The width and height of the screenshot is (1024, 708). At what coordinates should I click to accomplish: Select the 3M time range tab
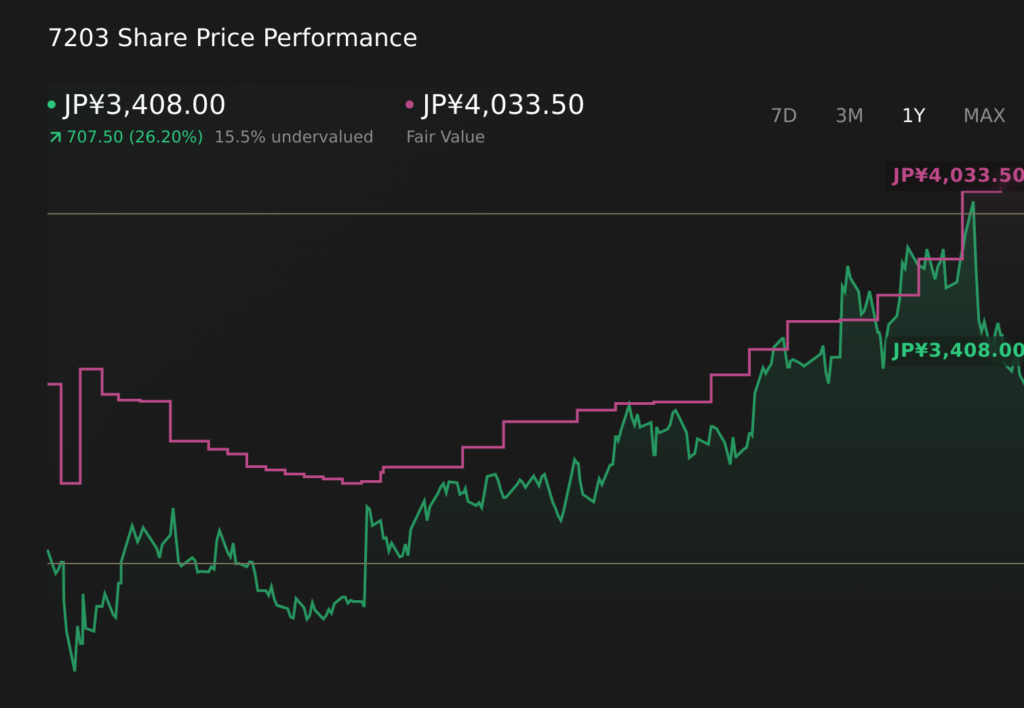849,115
